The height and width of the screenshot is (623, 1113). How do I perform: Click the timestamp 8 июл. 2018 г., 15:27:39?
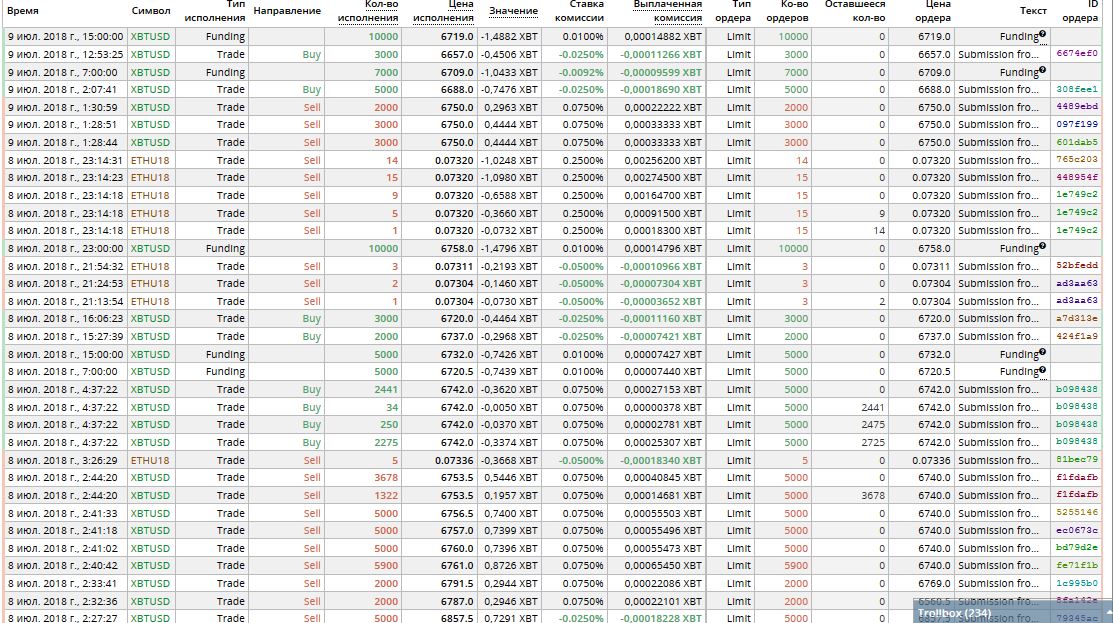pyautogui.click(x=65, y=336)
